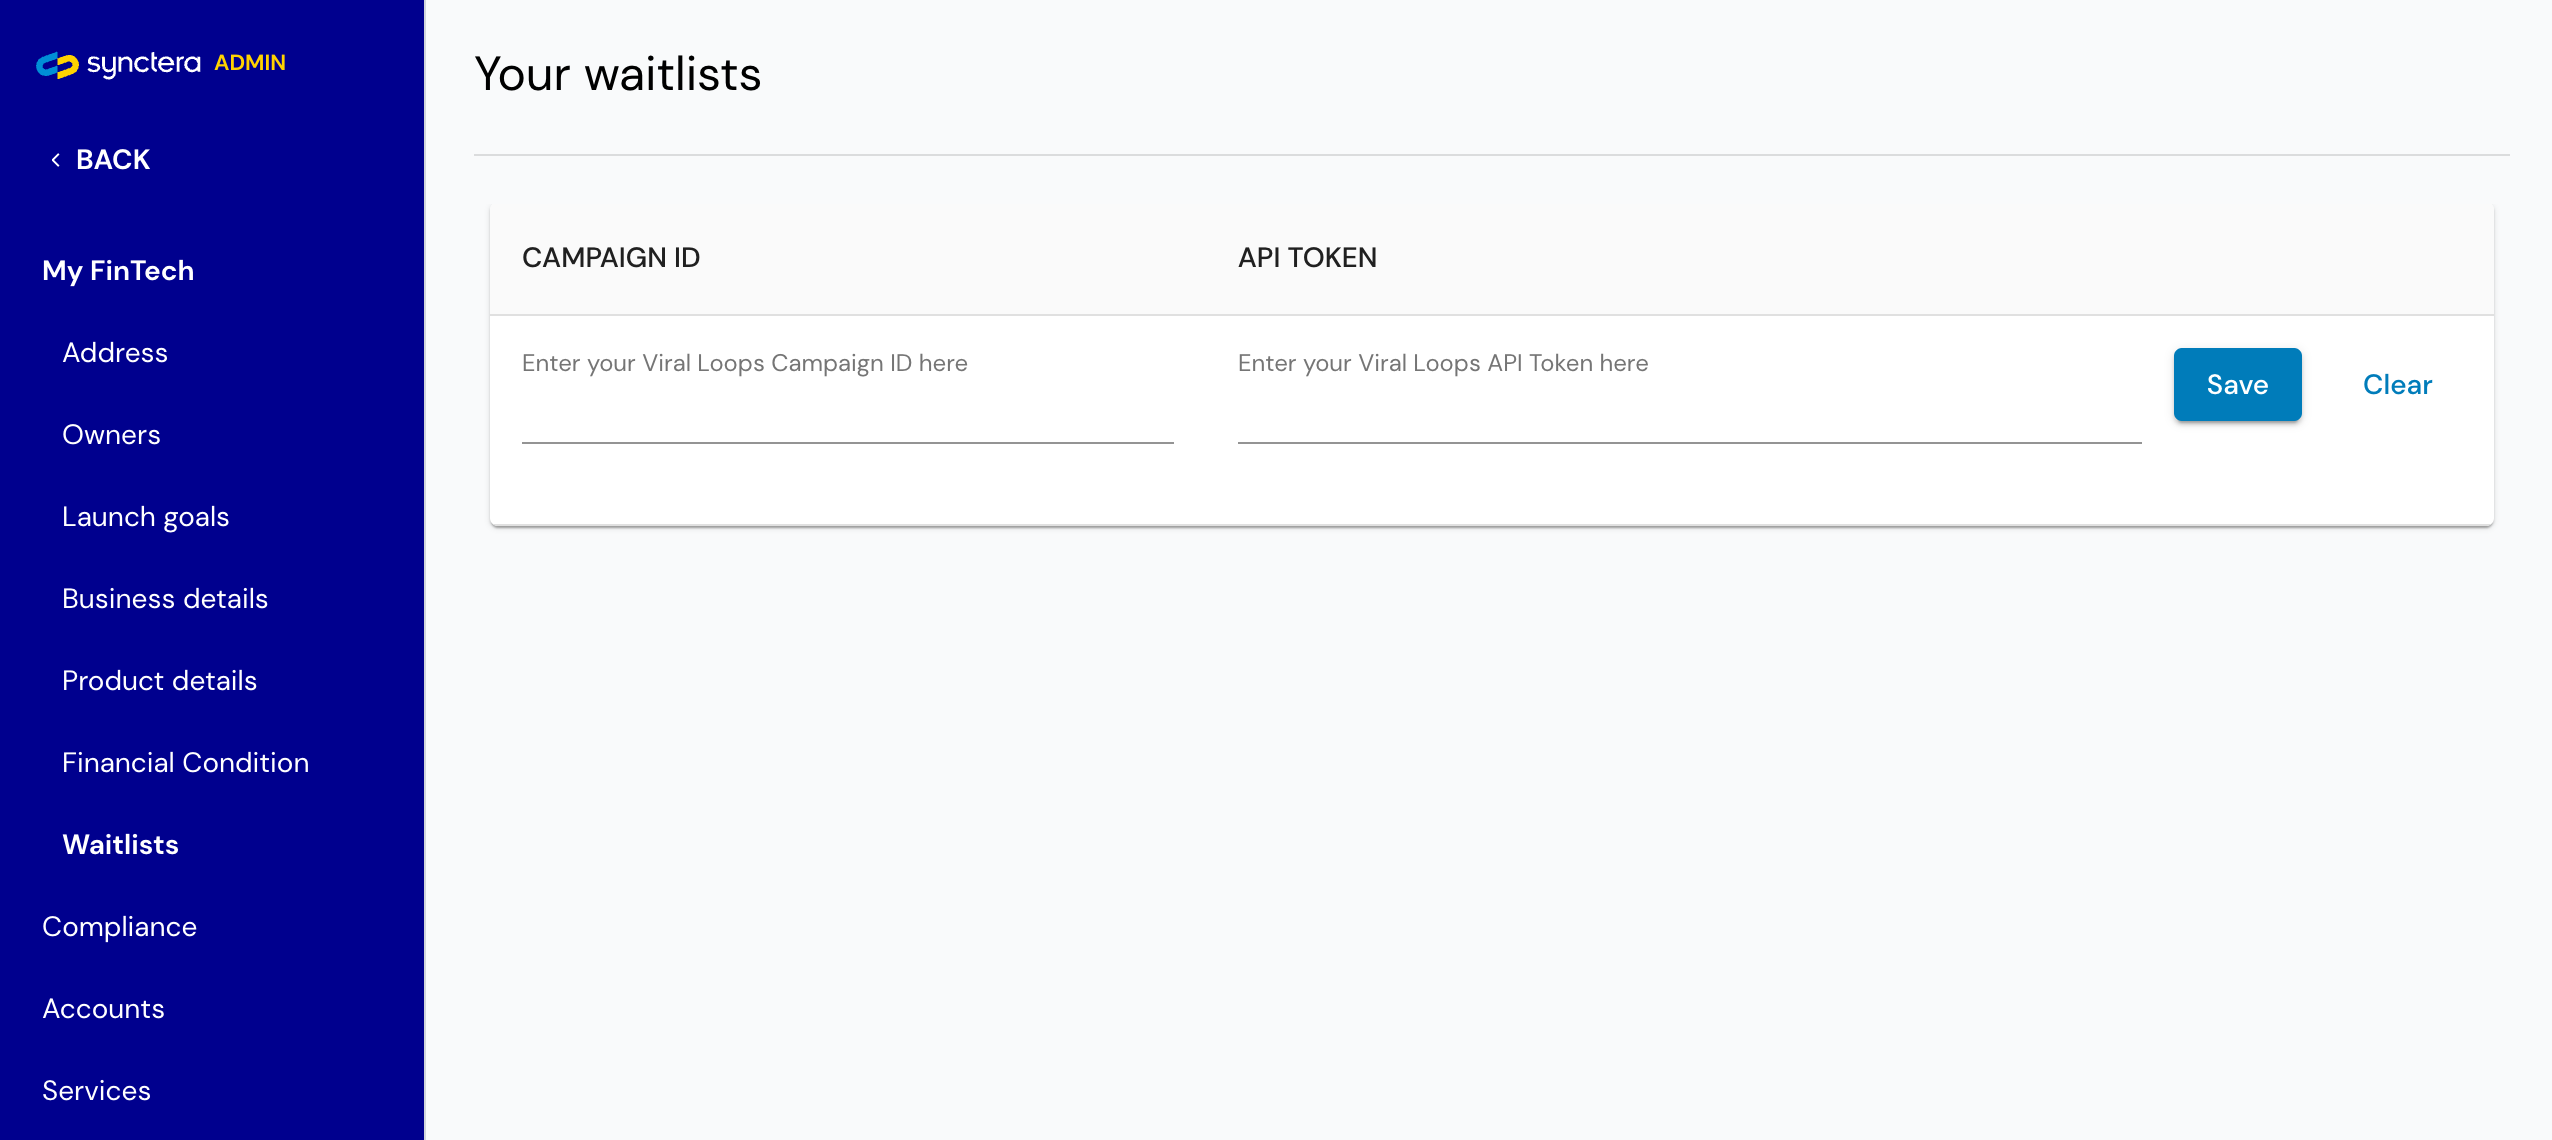Open the Owners sidebar item
The image size is (2552, 1140).
pos(111,435)
